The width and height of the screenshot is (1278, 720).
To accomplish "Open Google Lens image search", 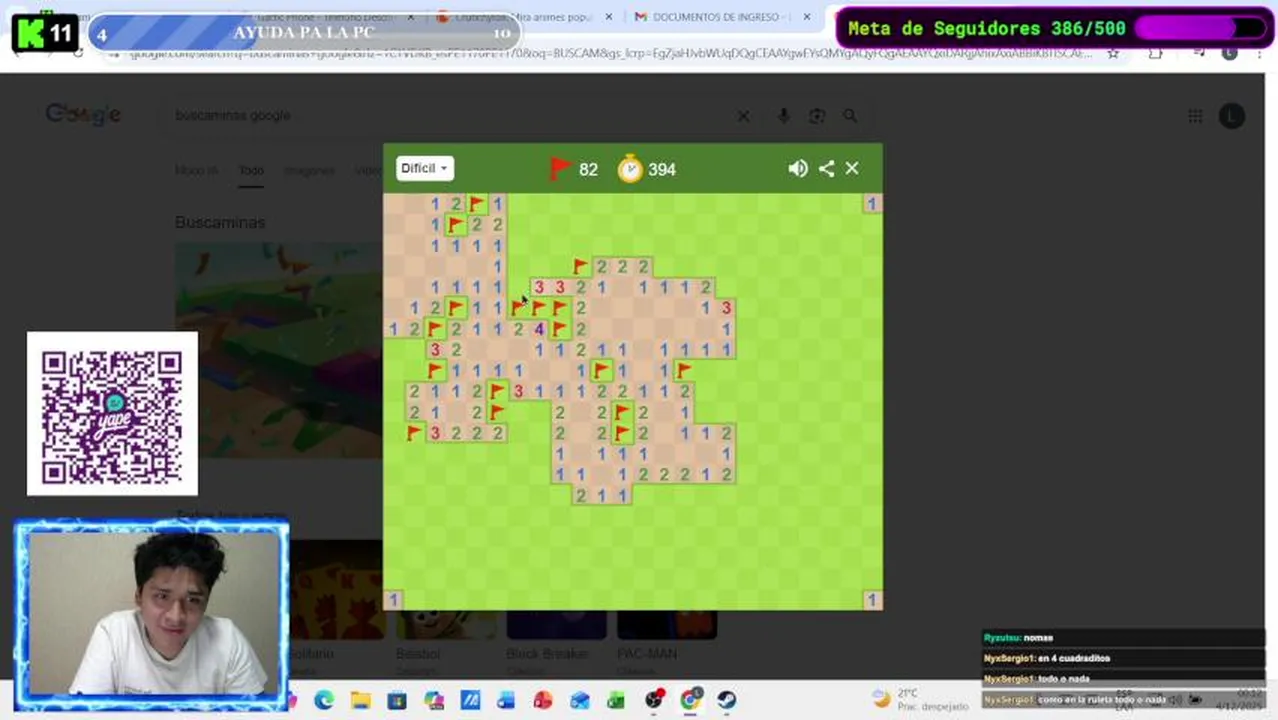I will point(817,116).
